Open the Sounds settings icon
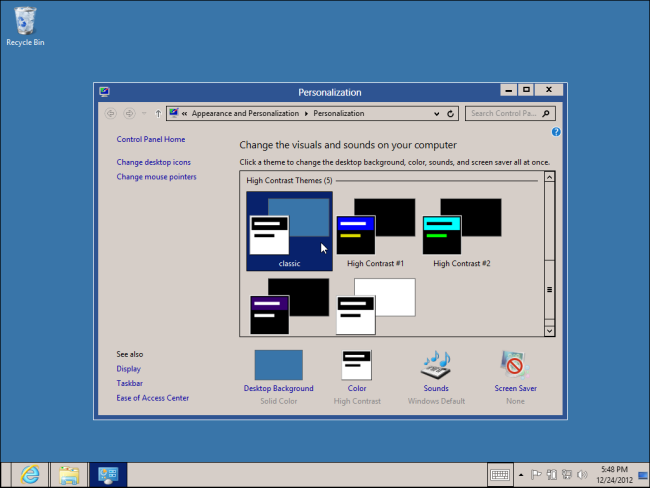The image size is (650, 488). click(435, 364)
